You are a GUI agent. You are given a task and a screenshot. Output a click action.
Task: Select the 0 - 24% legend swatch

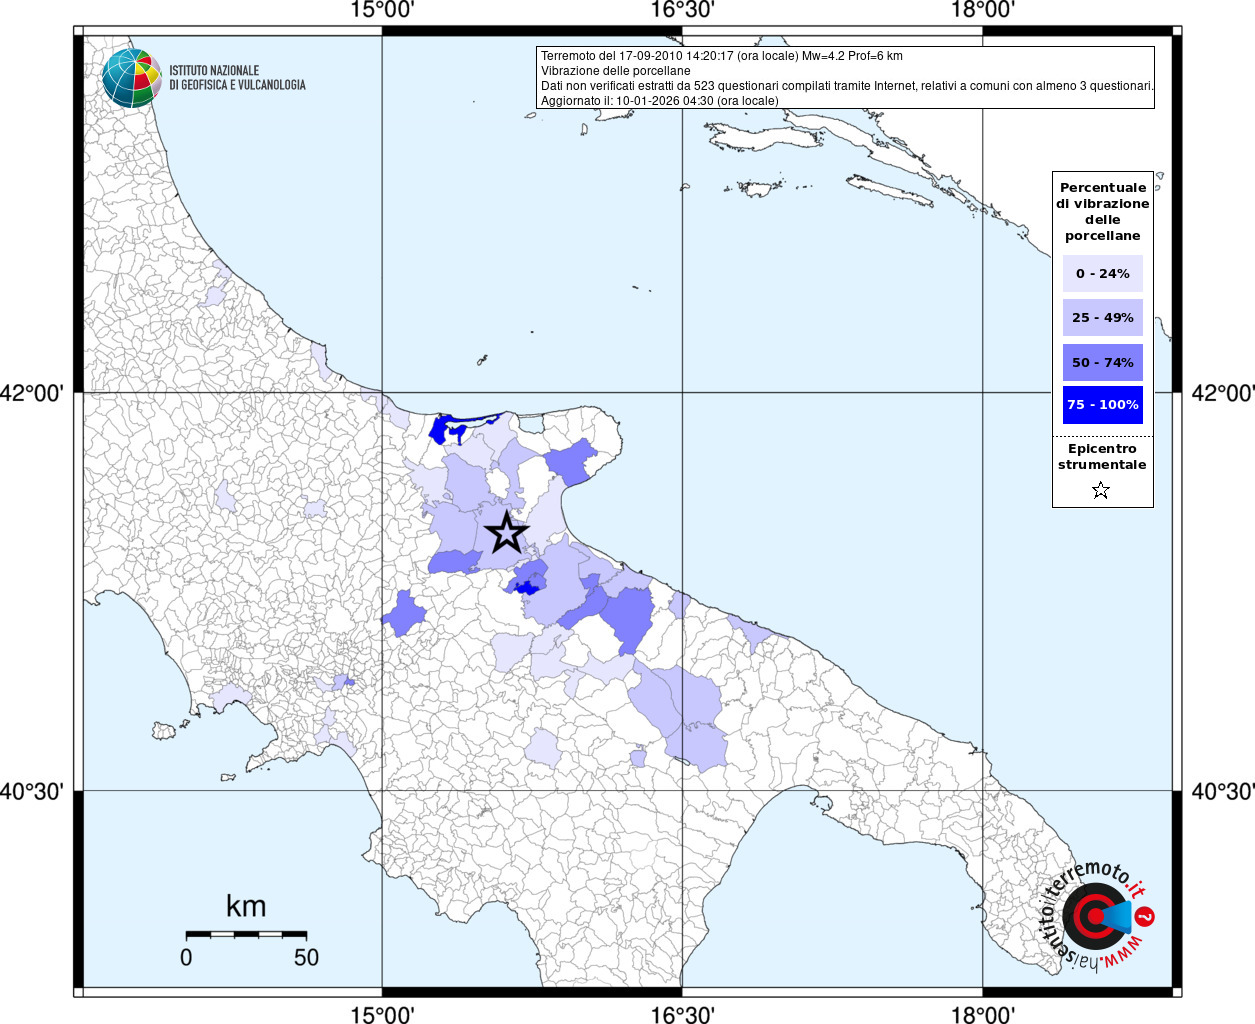click(1103, 273)
